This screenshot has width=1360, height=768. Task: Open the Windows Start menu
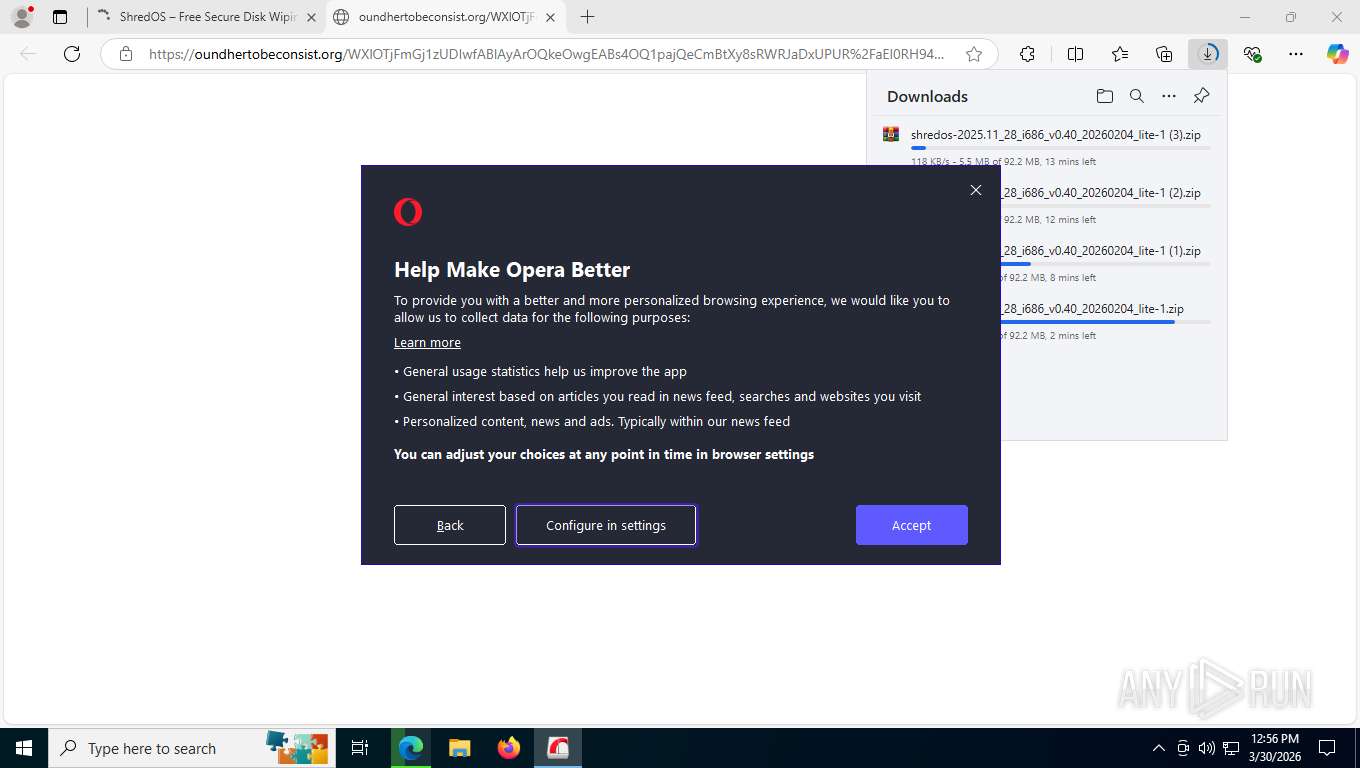tap(24, 748)
